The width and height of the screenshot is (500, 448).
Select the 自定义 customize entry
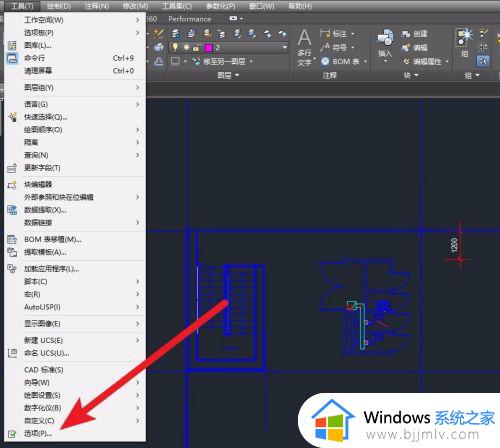tap(75, 420)
